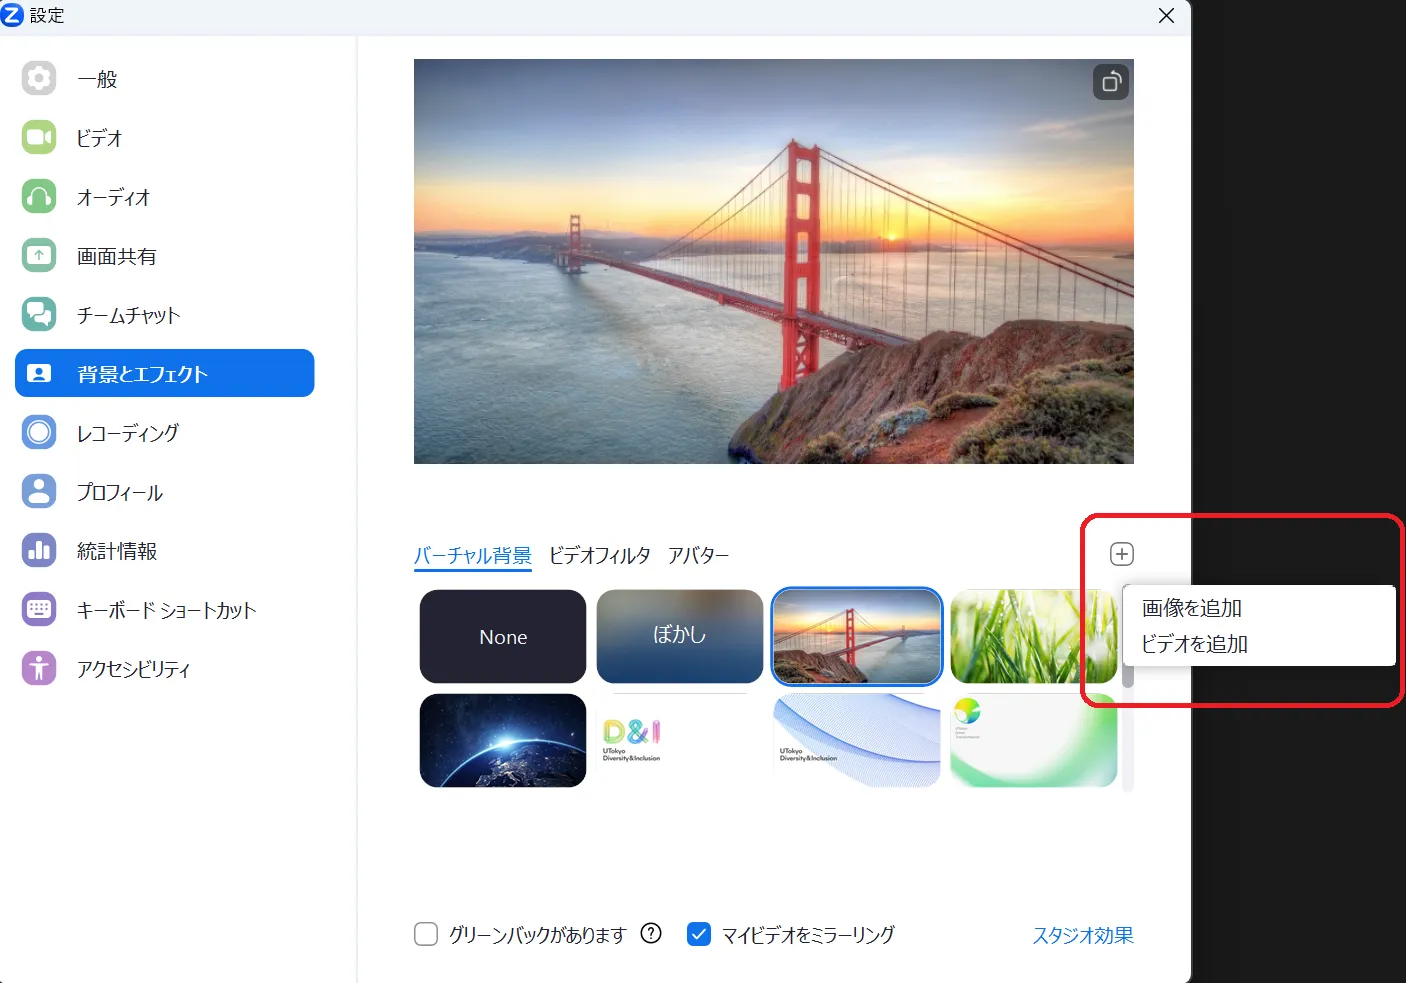
Task: Open アクセシビリティ accessibility icon
Action: coord(39,668)
